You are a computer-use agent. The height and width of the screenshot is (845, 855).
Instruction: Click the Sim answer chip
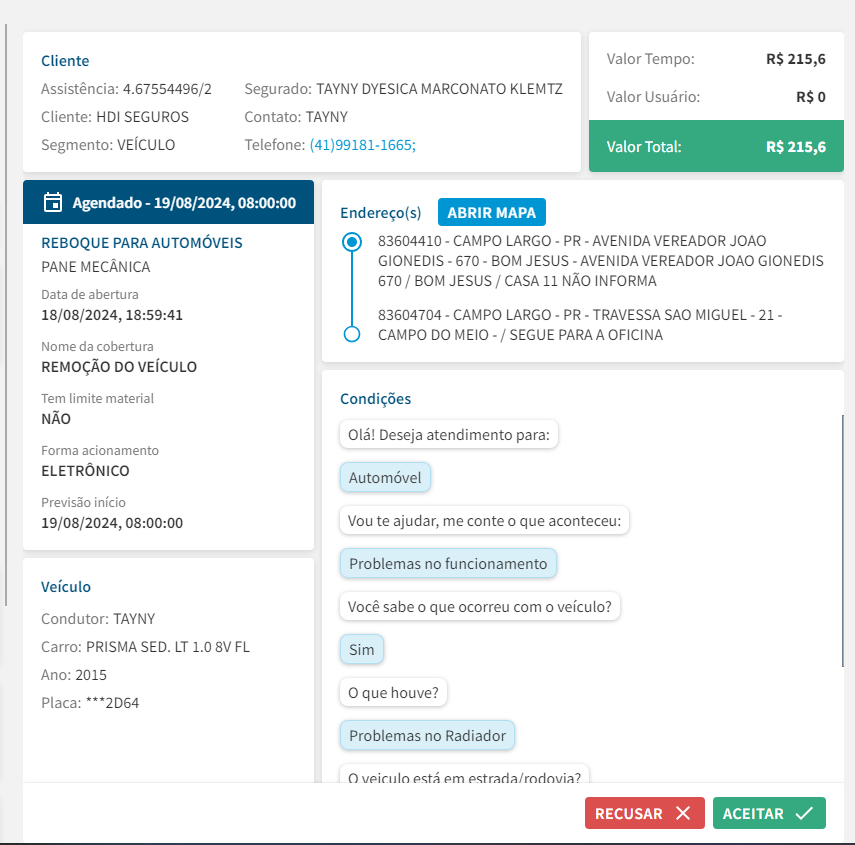point(362,650)
